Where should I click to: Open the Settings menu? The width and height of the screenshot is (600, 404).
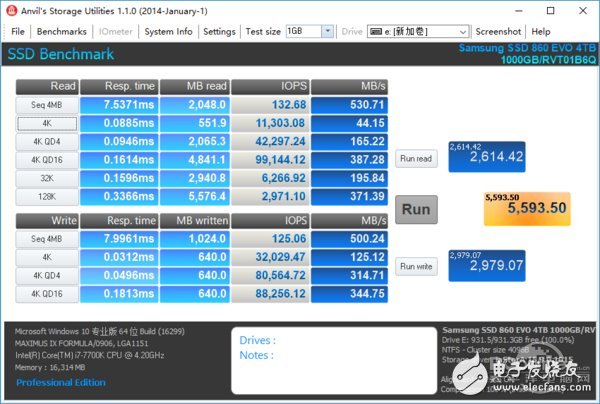(219, 32)
